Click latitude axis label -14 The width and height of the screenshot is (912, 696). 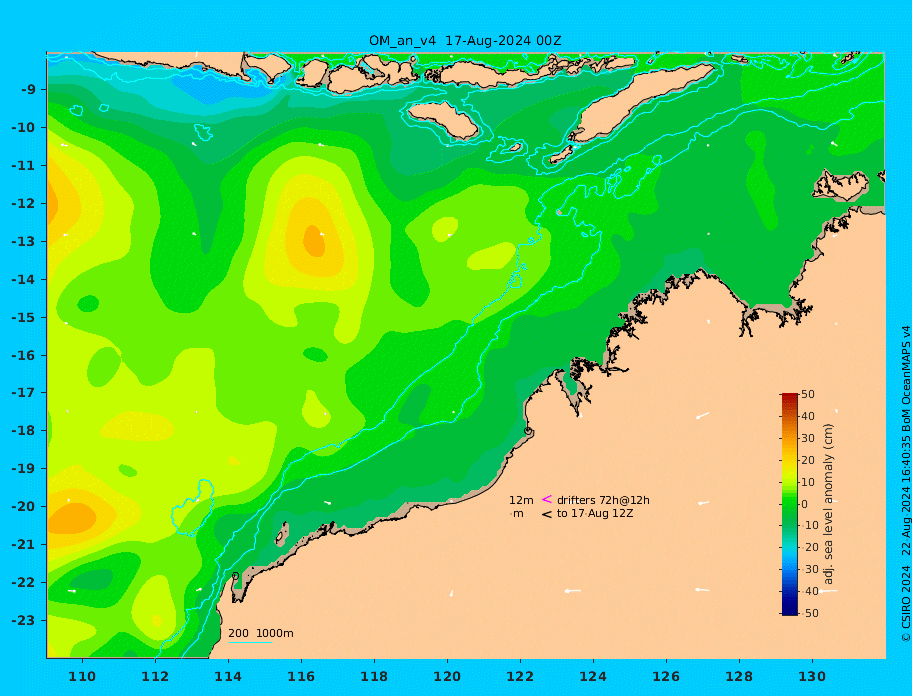(x=24, y=280)
